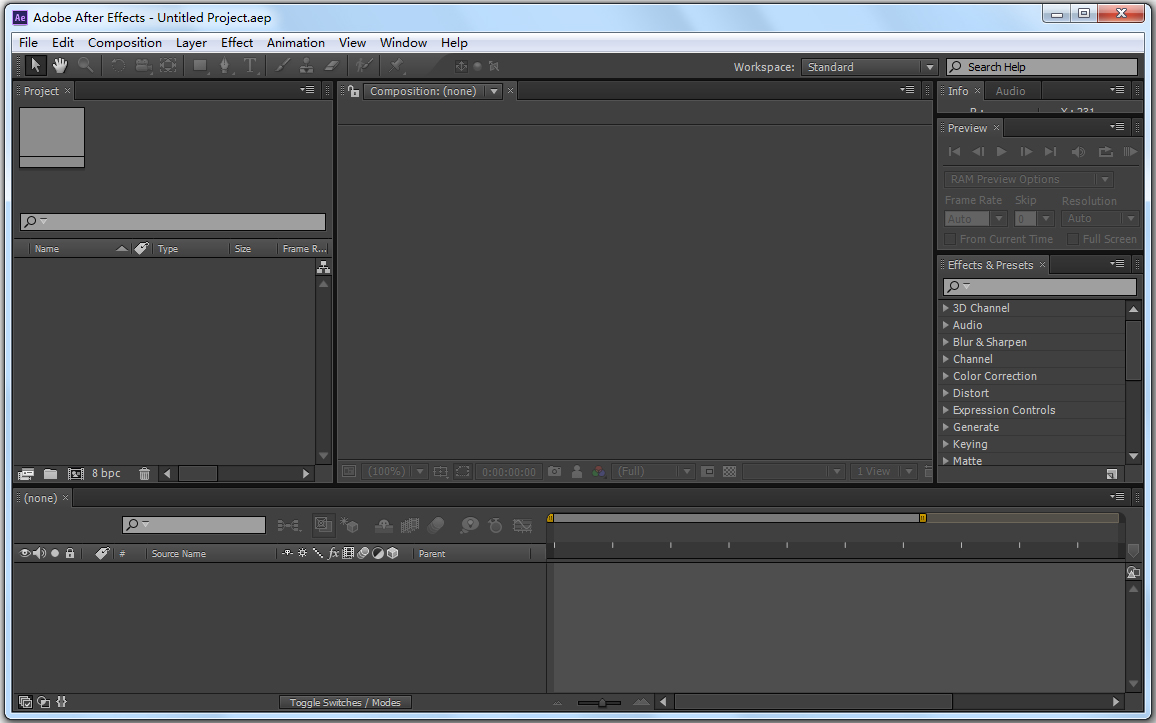This screenshot has height=723, width=1156.
Task: Open project flowchart view icon
Action: [x=323, y=268]
